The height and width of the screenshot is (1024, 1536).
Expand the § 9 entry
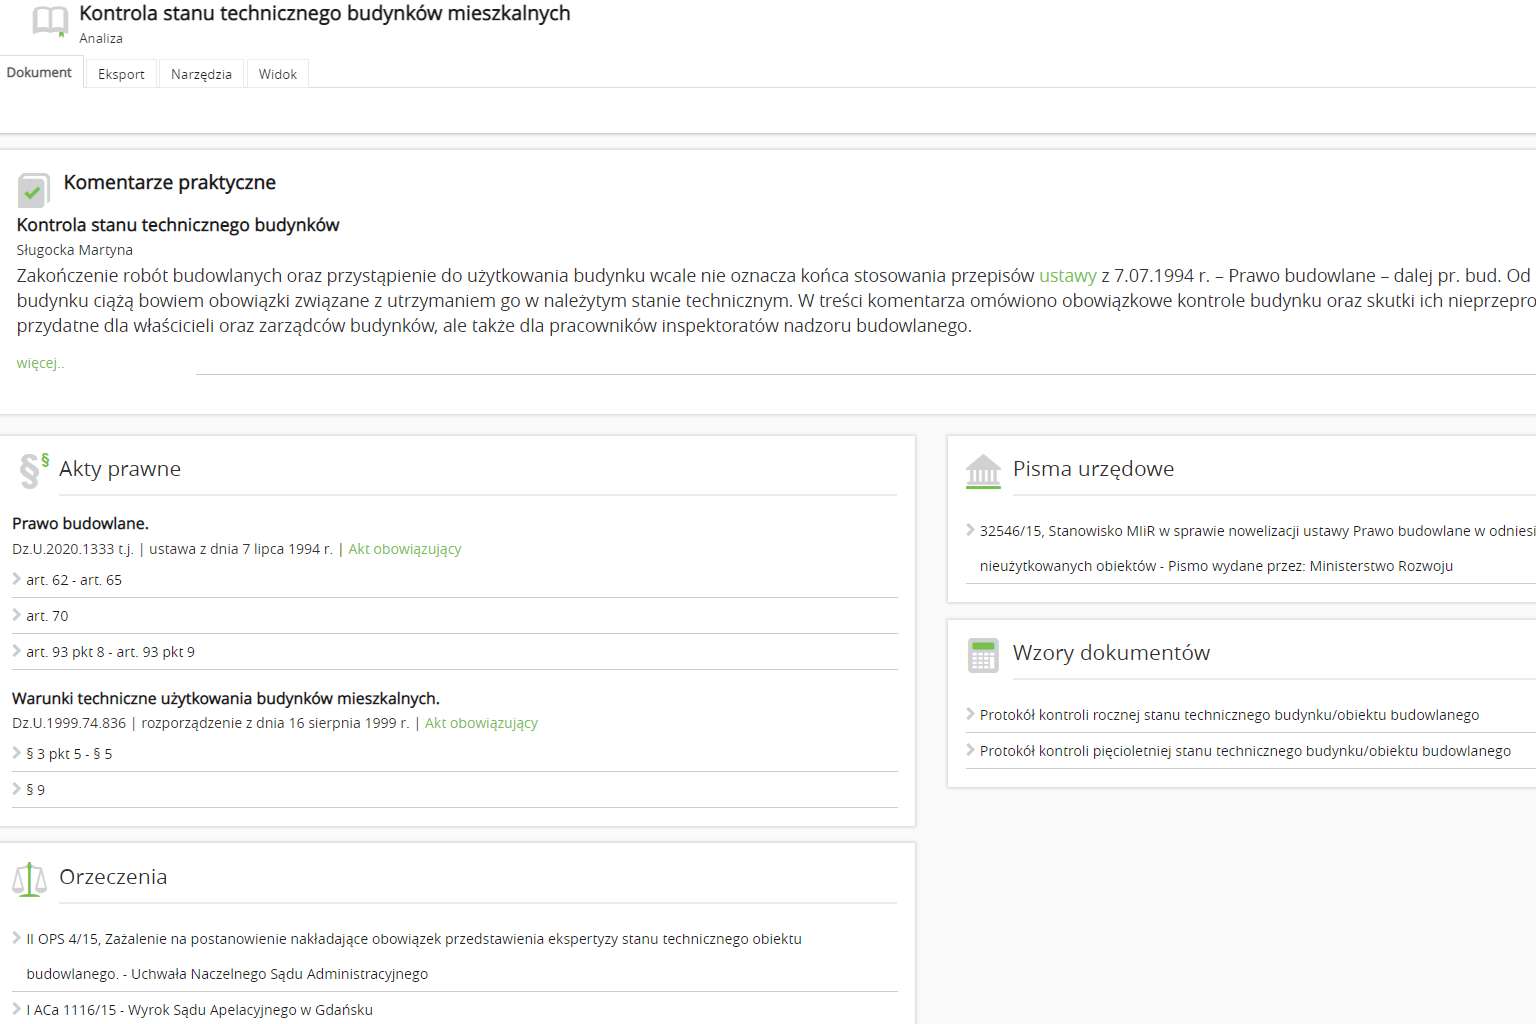coord(35,790)
